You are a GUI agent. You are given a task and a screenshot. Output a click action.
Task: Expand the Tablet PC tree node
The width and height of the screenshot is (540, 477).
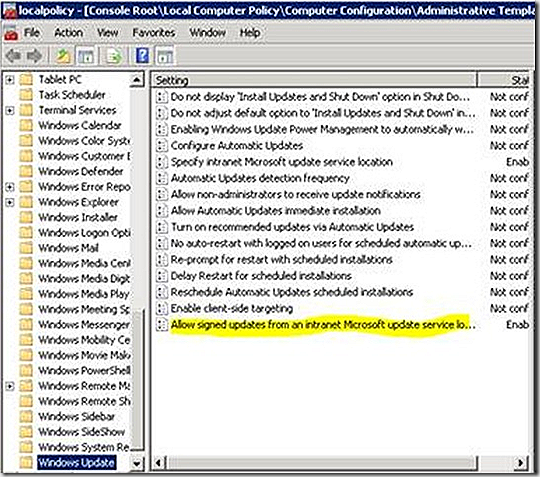click(x=10, y=80)
